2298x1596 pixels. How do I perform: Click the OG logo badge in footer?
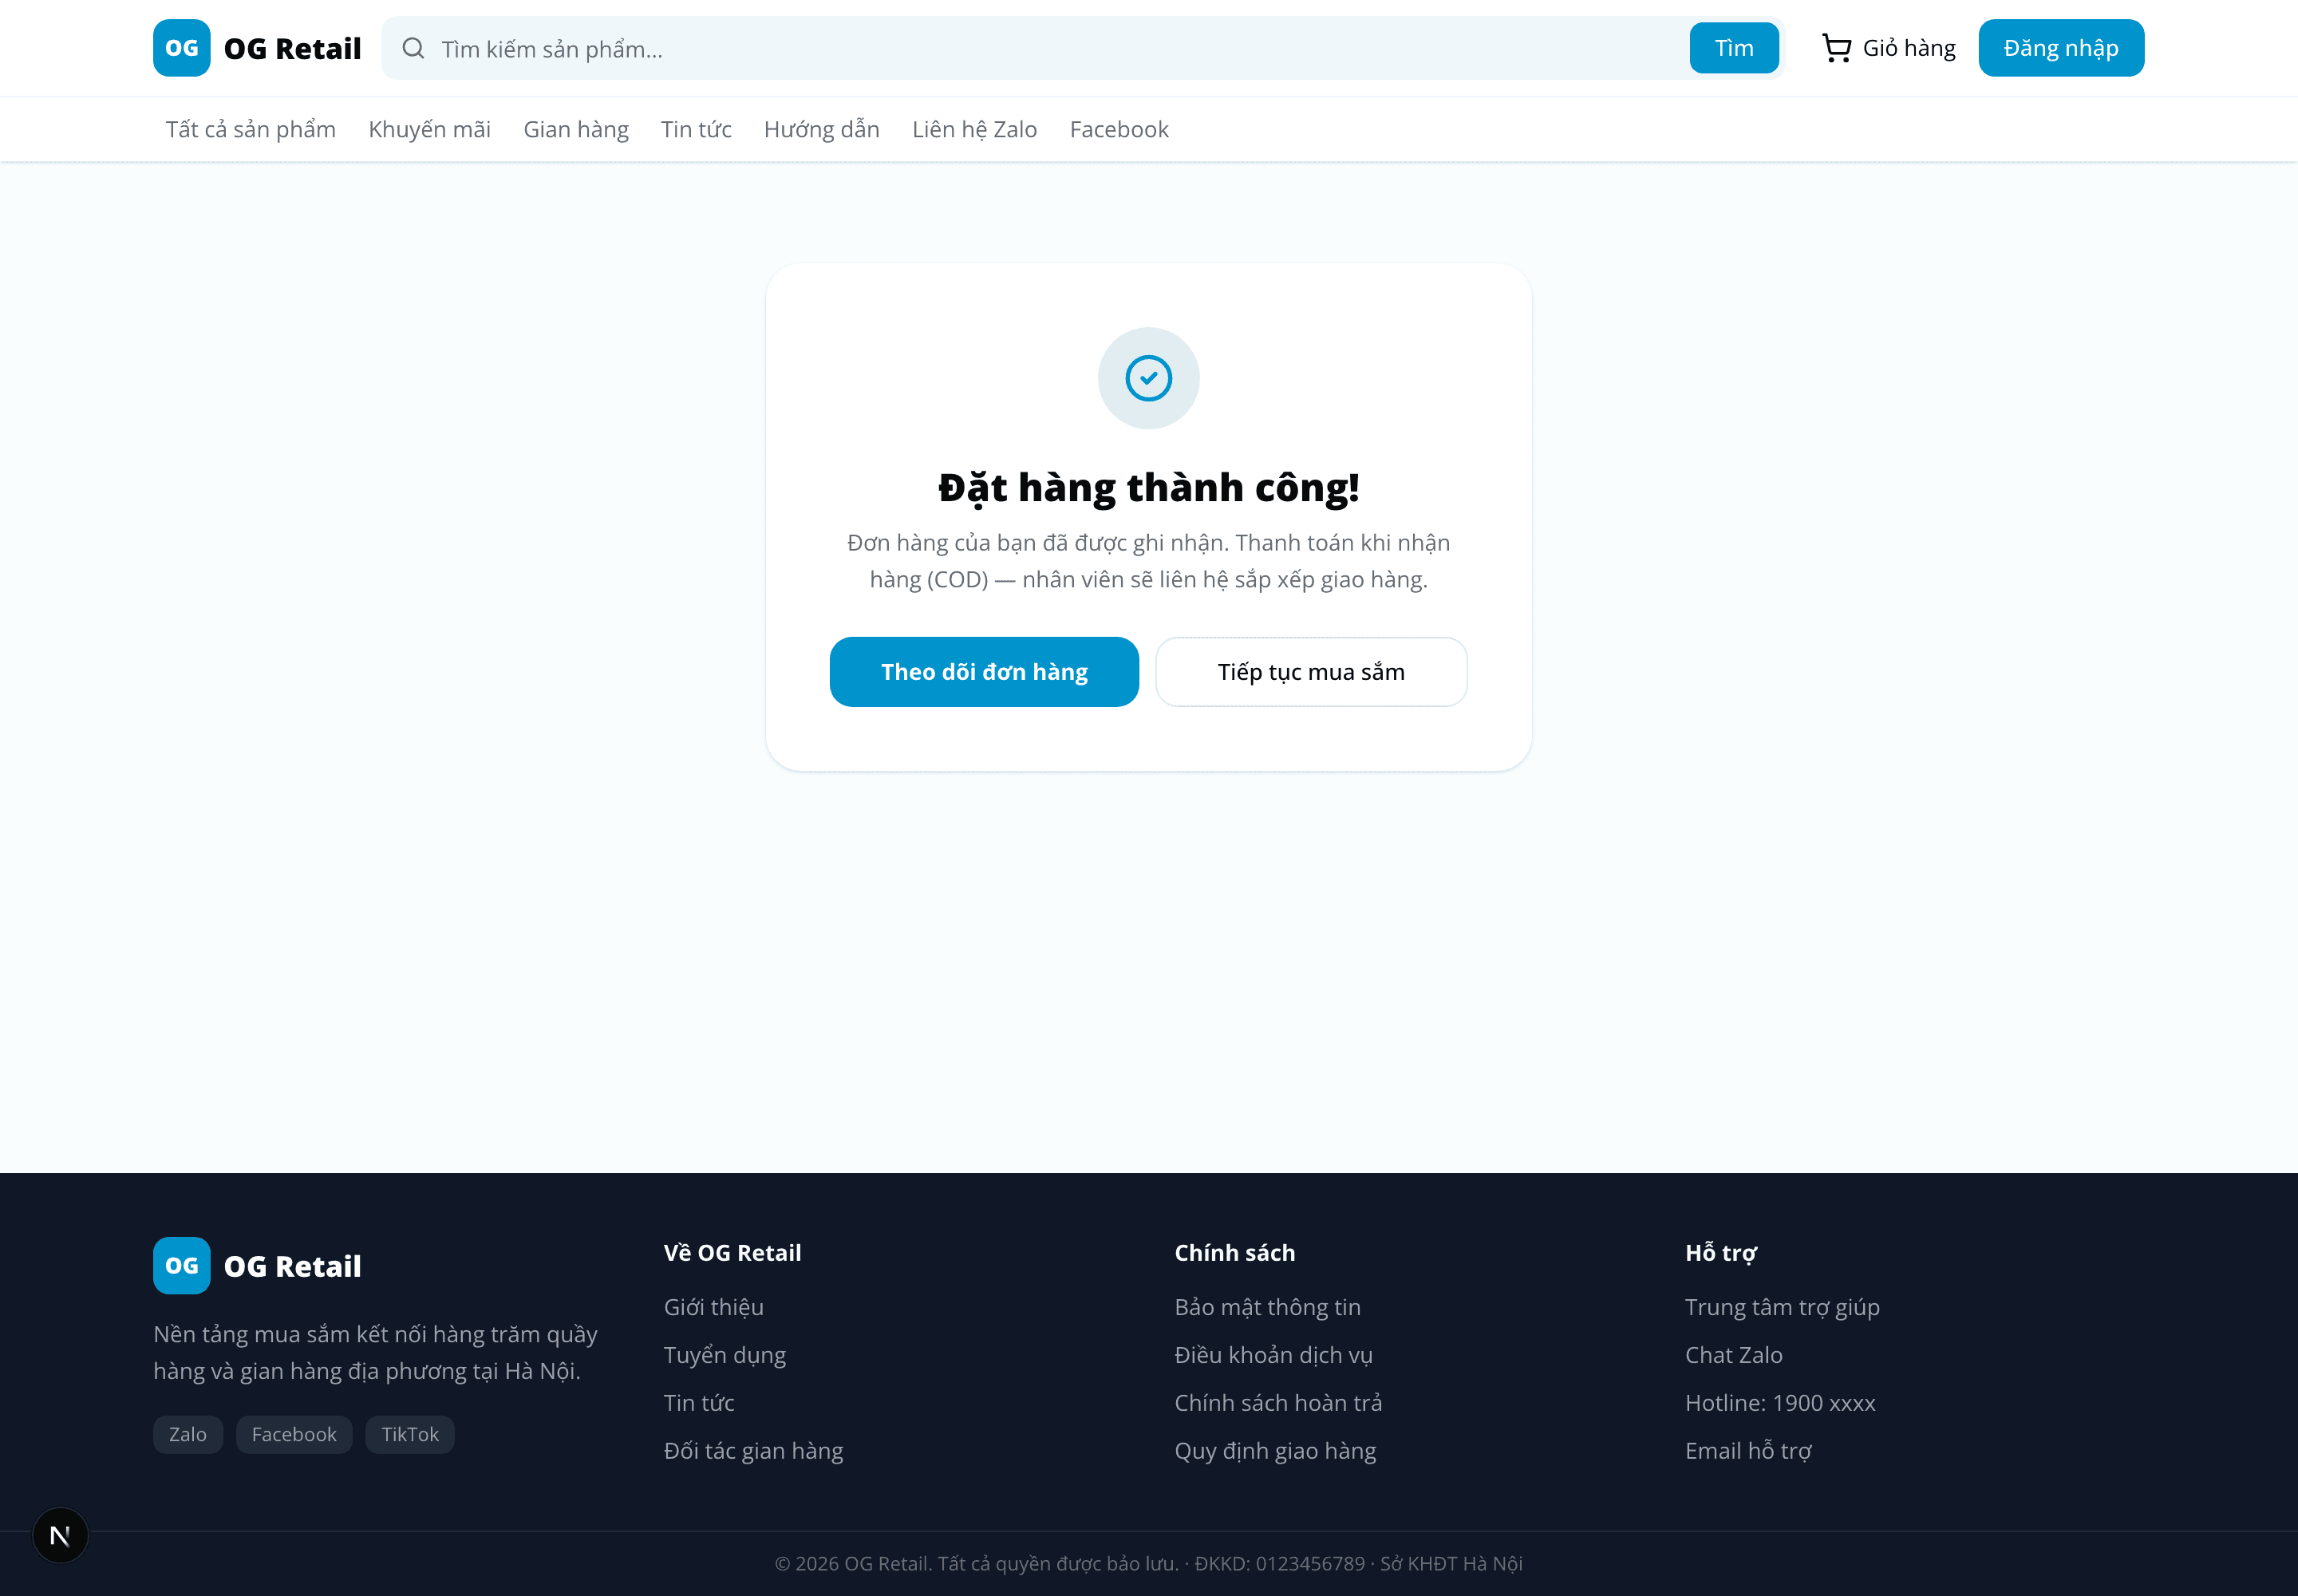[181, 1266]
